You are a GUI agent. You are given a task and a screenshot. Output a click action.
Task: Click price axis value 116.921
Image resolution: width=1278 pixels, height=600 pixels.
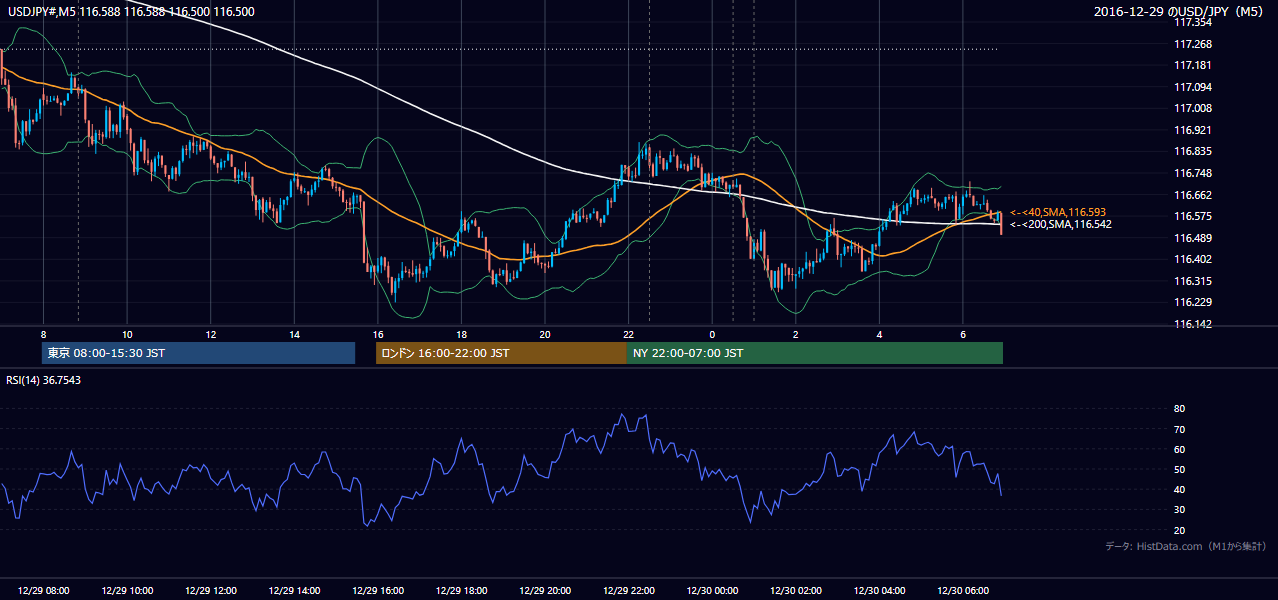[x=1192, y=130]
